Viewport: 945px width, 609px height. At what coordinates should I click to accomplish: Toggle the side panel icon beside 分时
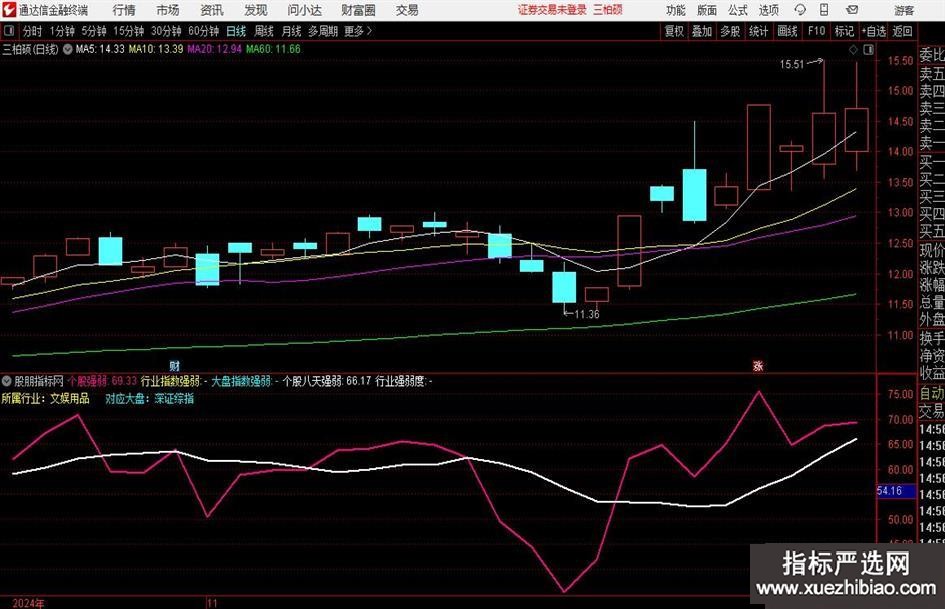[x=9, y=31]
